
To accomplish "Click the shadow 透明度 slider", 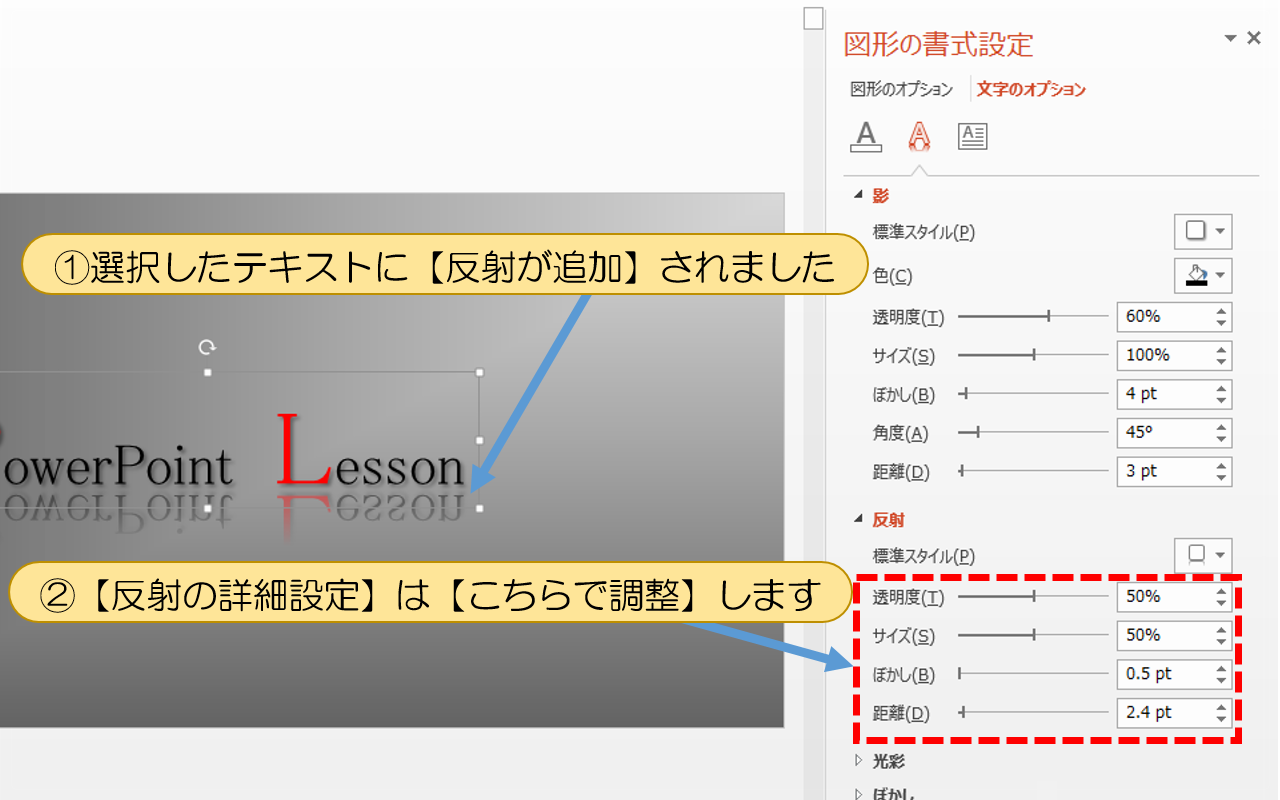I will (1033, 316).
